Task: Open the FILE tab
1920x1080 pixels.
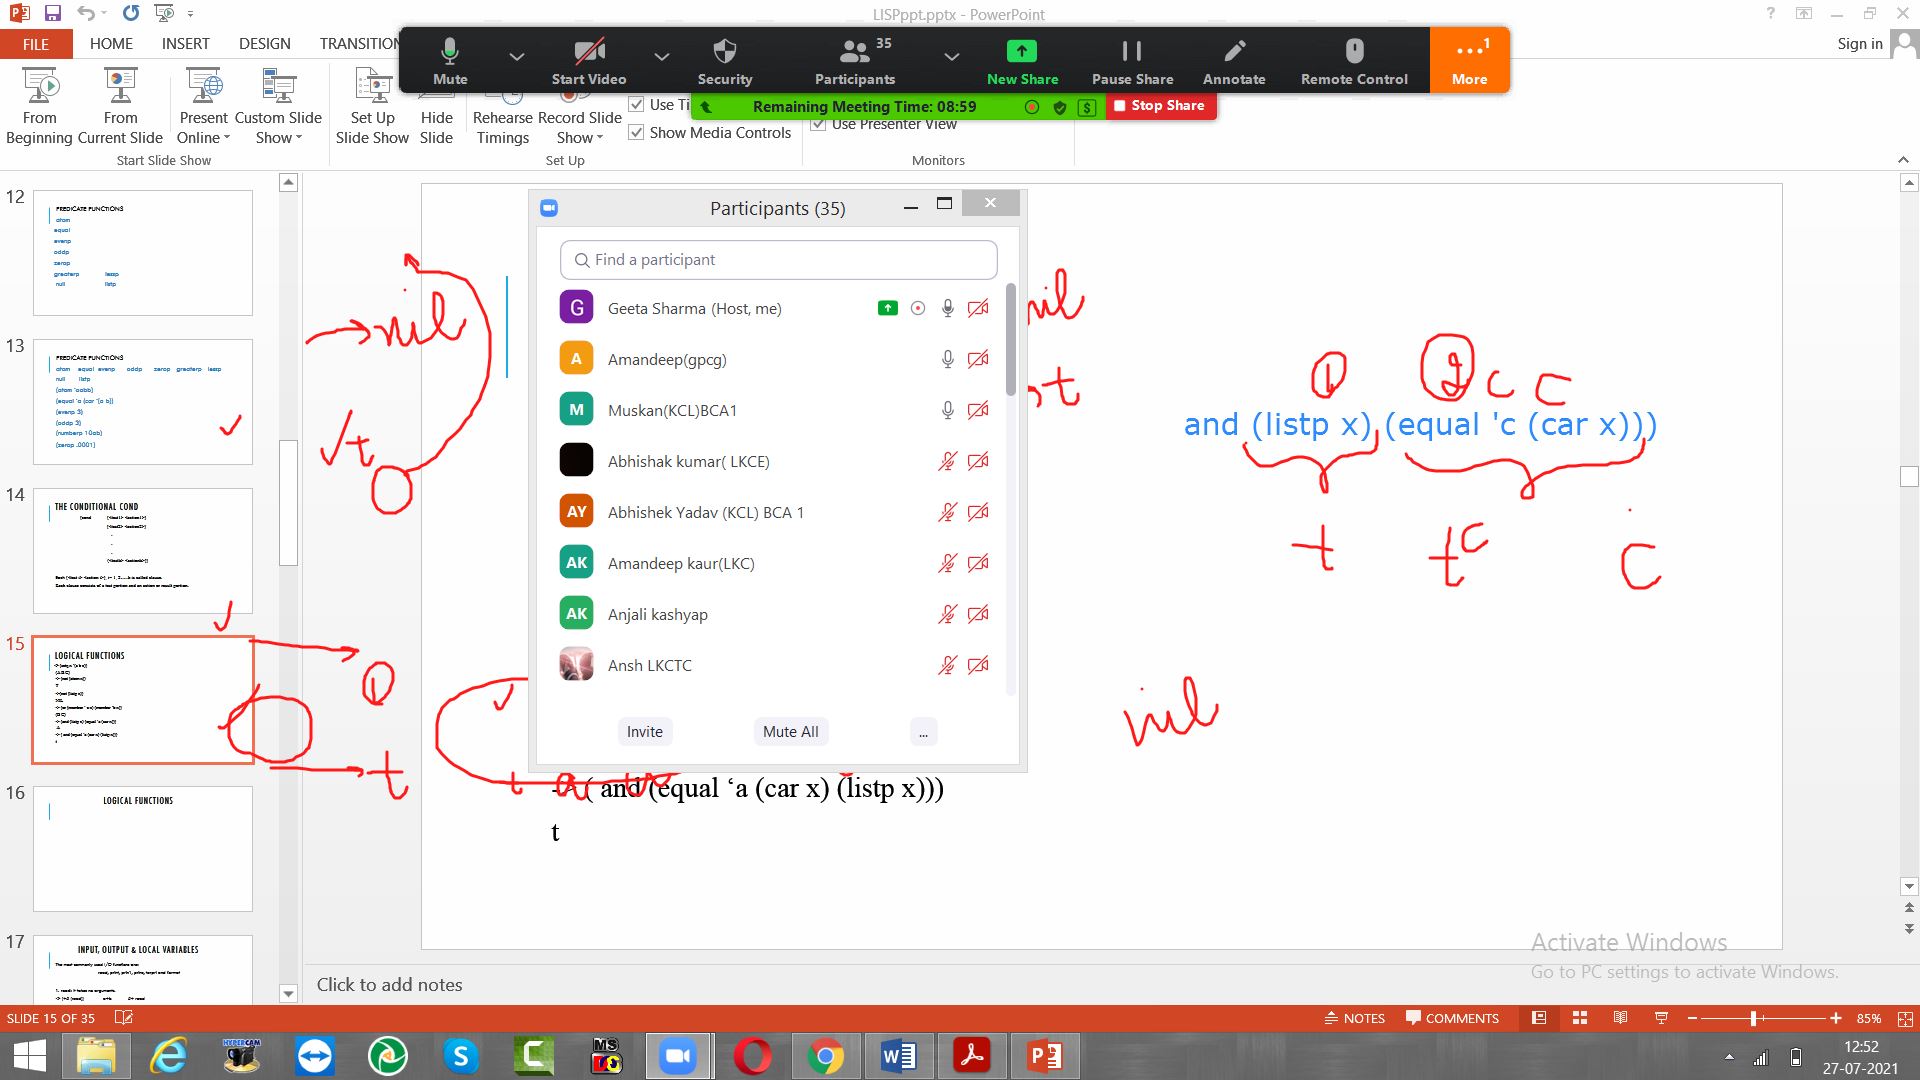Action: (36, 44)
